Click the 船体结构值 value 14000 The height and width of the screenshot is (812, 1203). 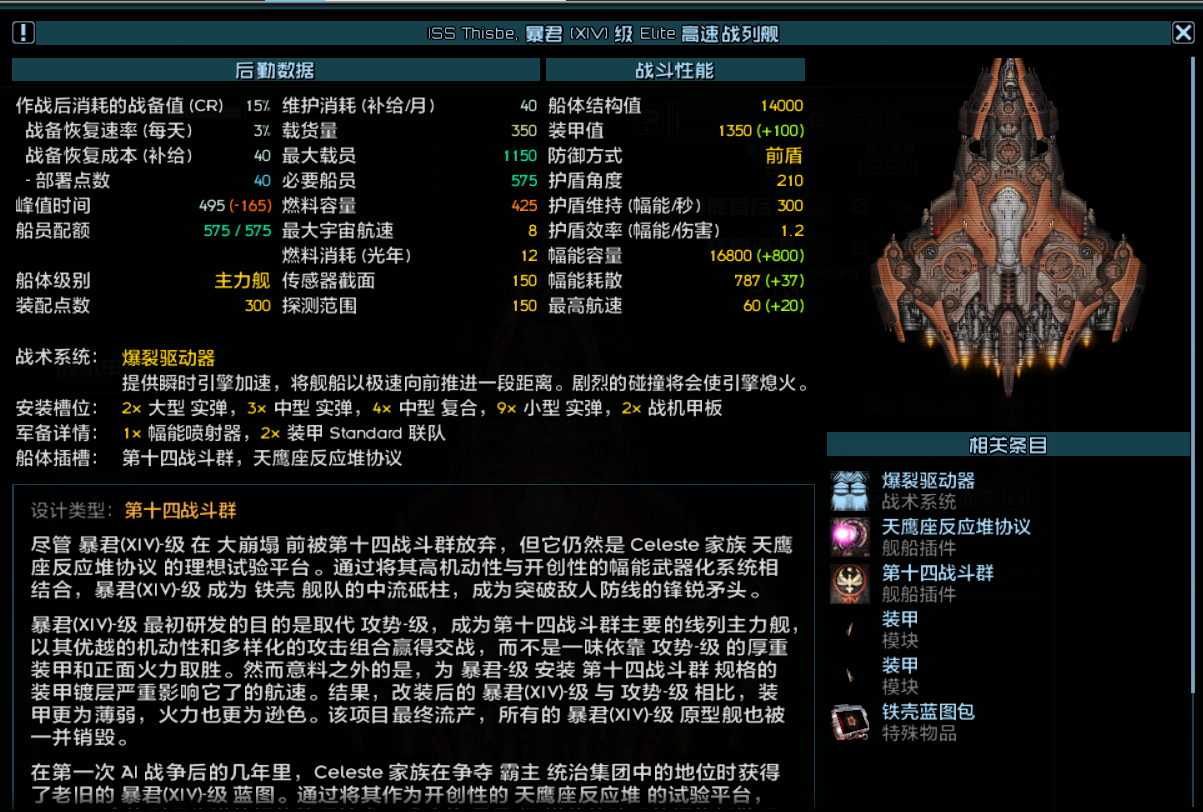(781, 106)
